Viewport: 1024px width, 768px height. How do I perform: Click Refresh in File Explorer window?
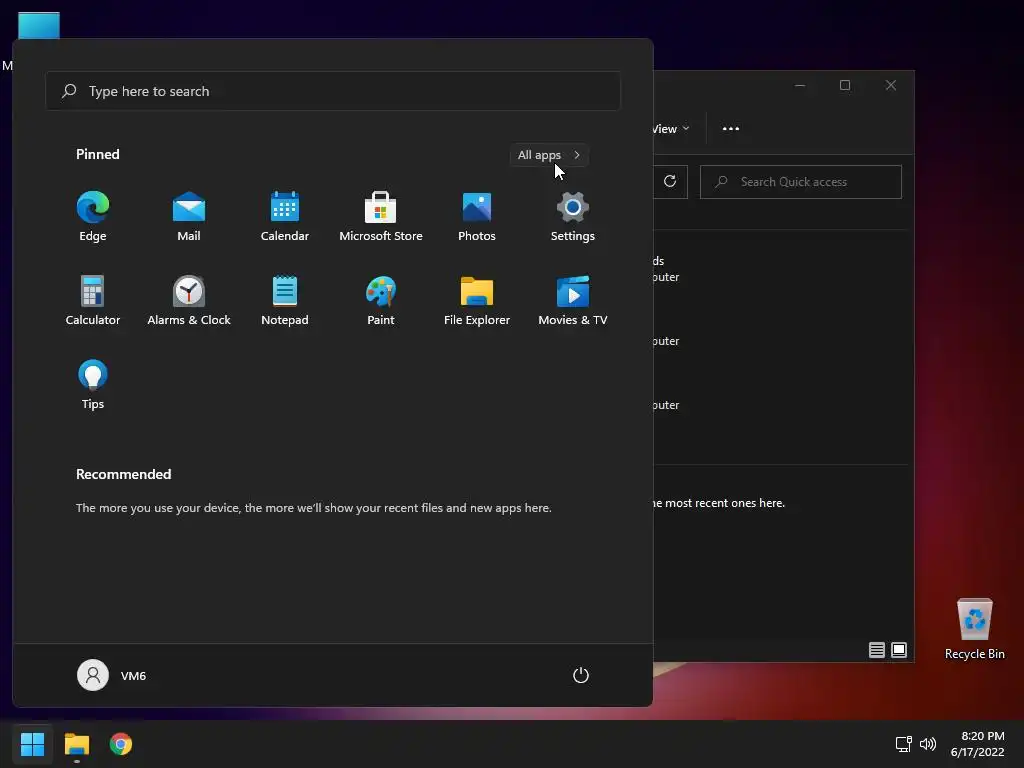point(670,182)
